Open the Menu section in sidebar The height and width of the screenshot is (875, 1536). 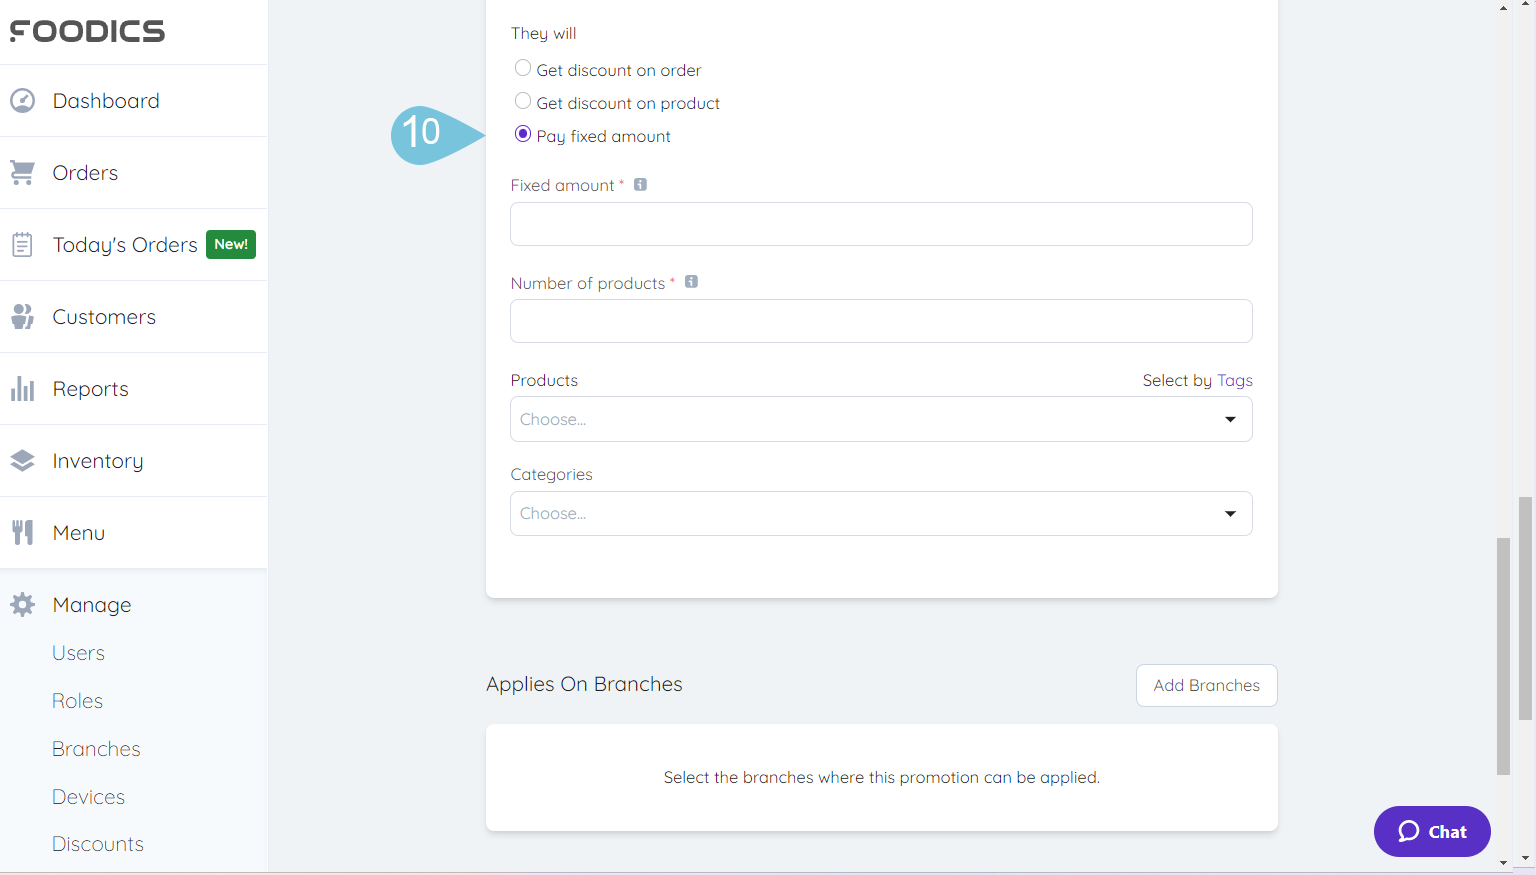click(134, 533)
